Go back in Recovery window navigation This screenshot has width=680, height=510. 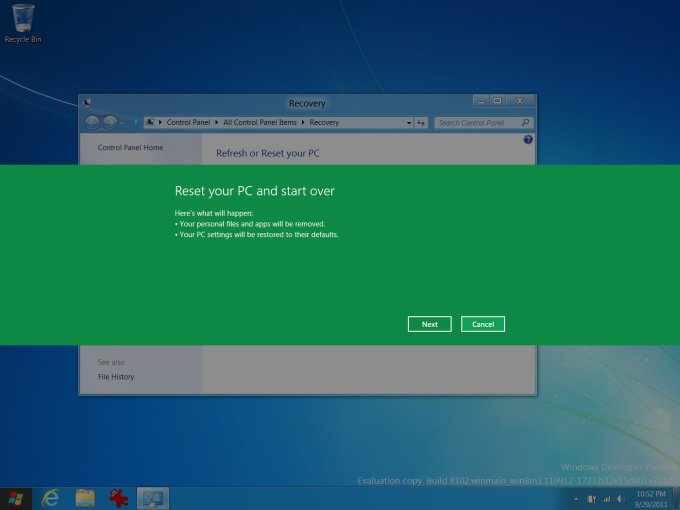92,123
